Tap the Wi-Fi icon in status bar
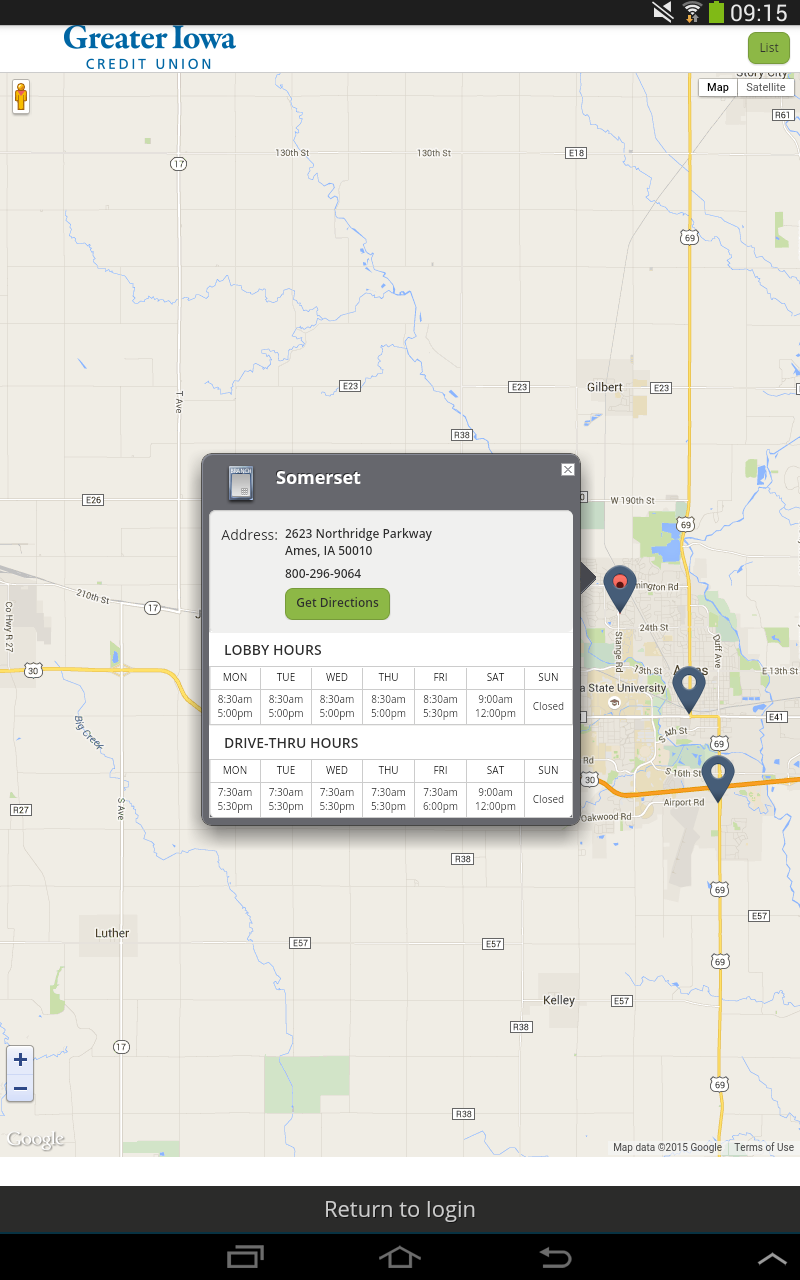 tap(692, 12)
